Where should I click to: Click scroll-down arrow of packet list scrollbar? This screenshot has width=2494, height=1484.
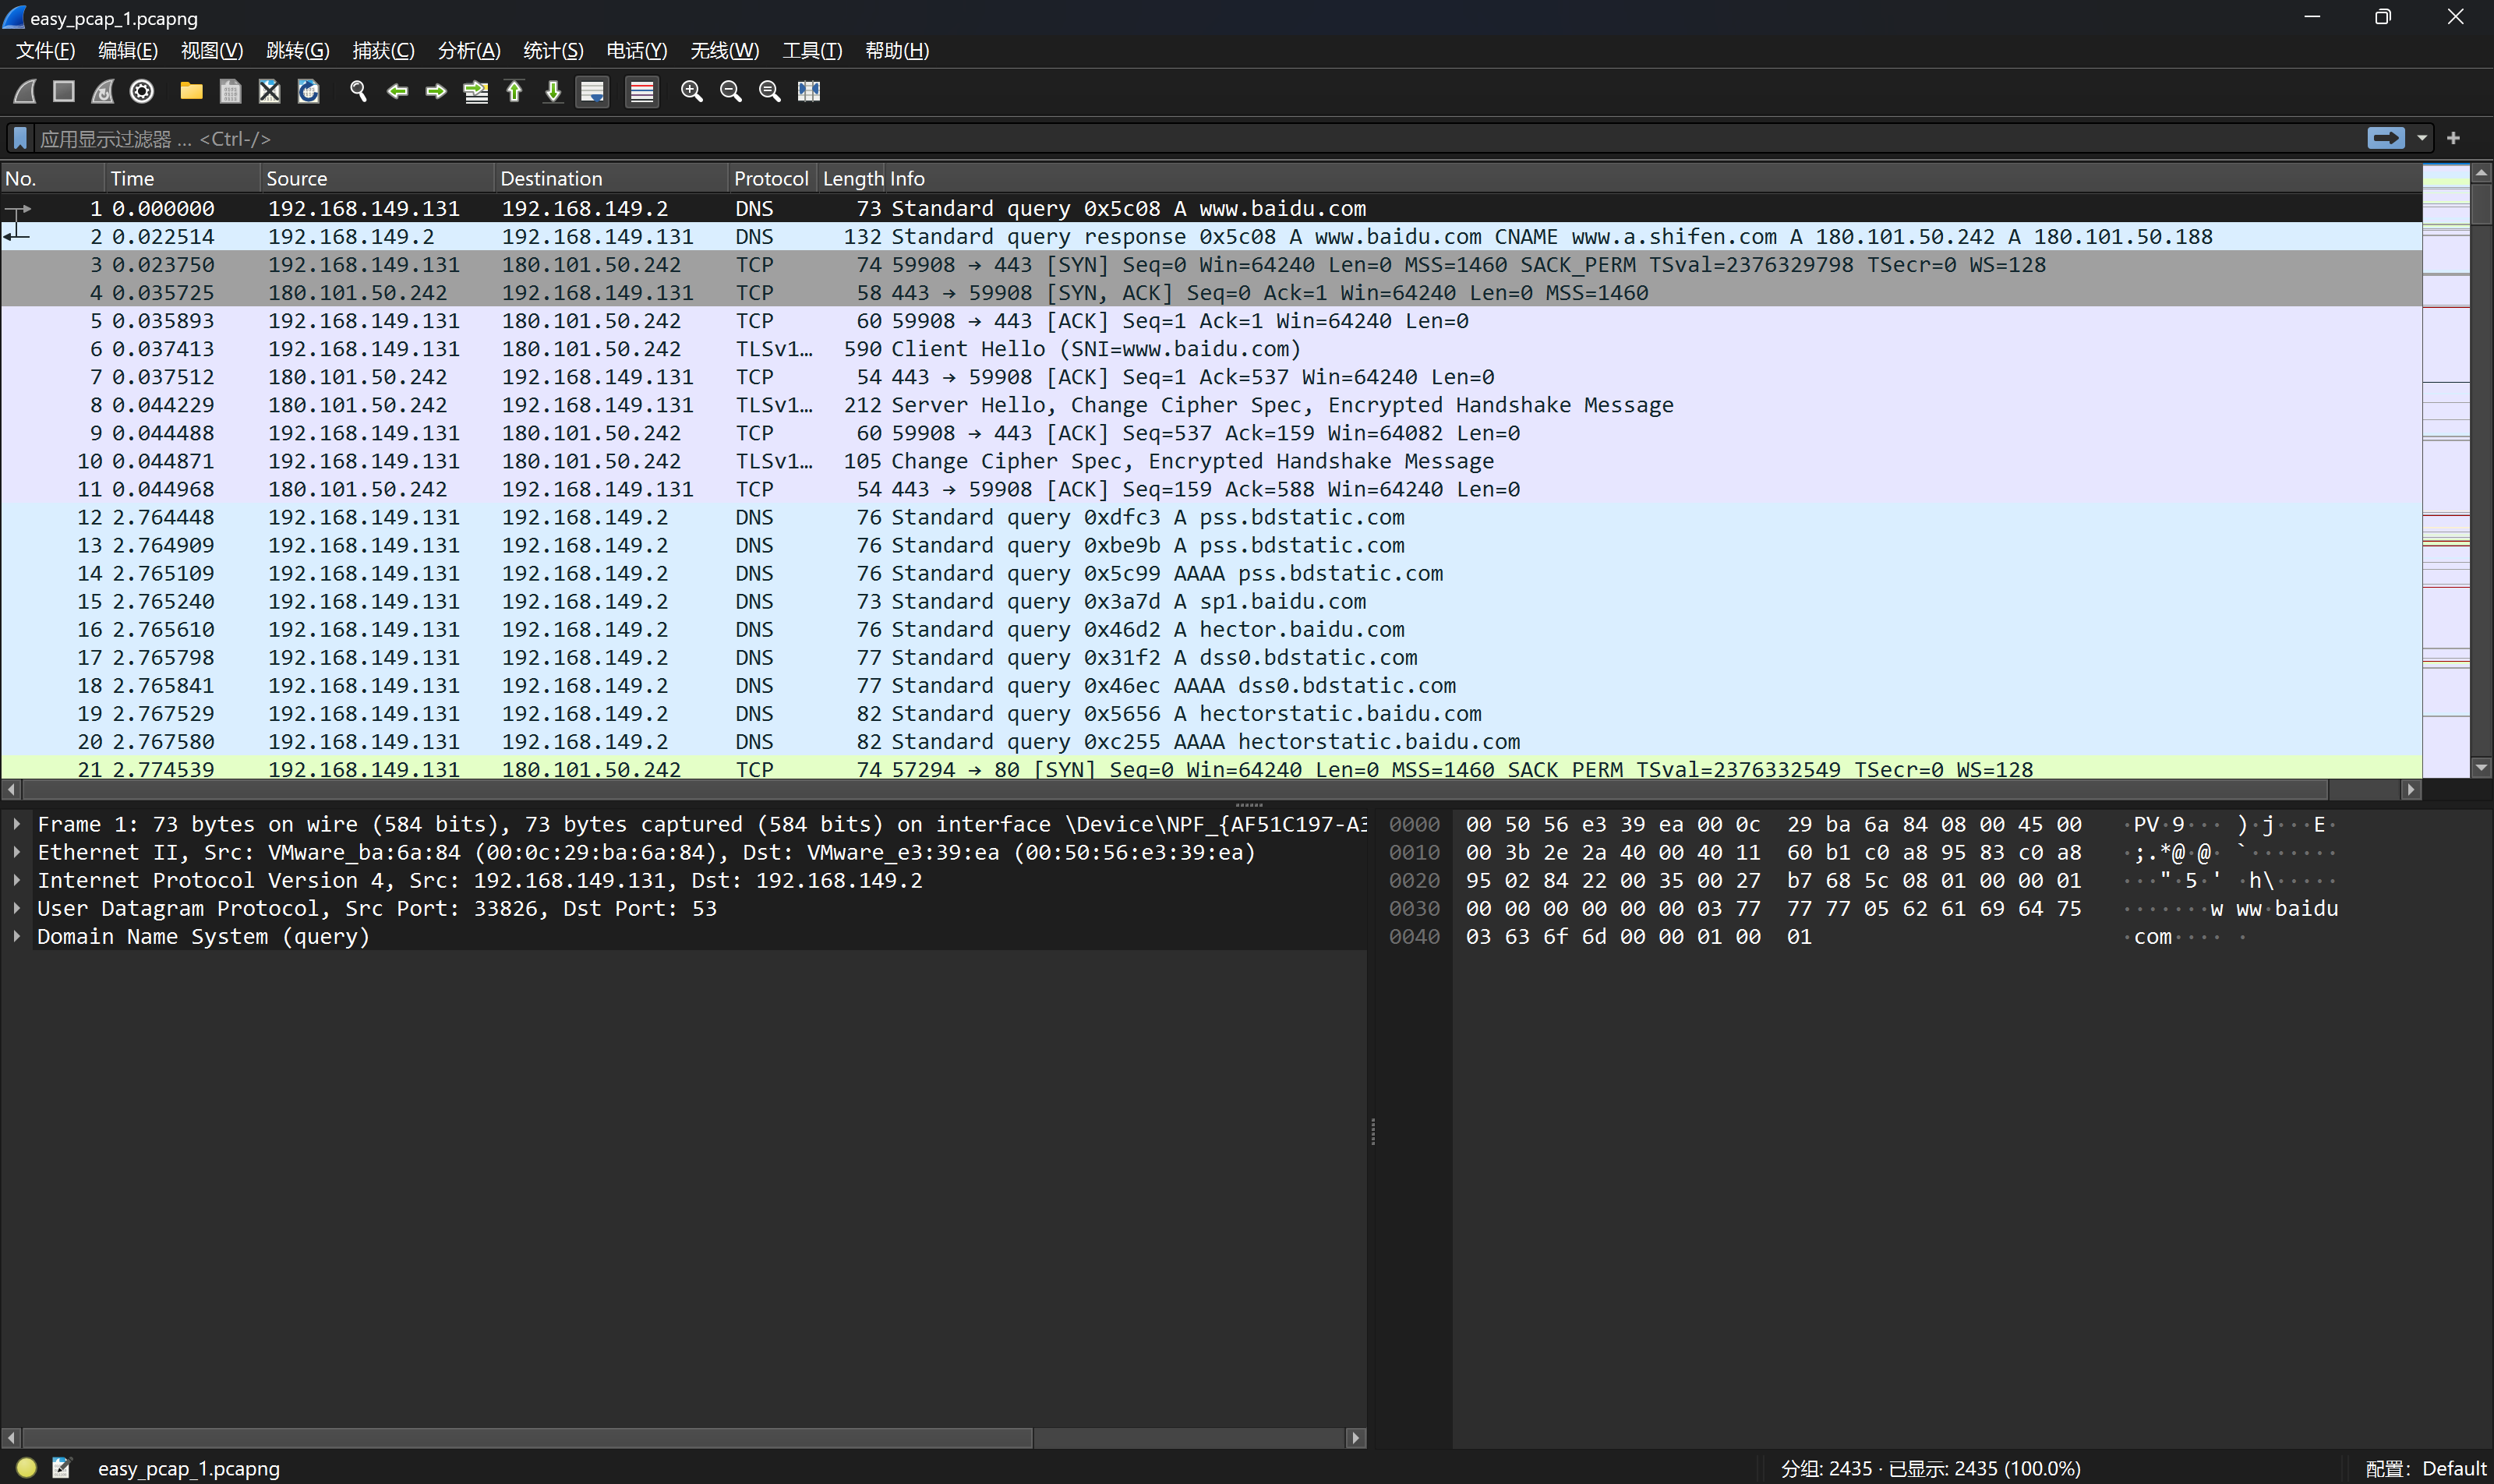2481,768
